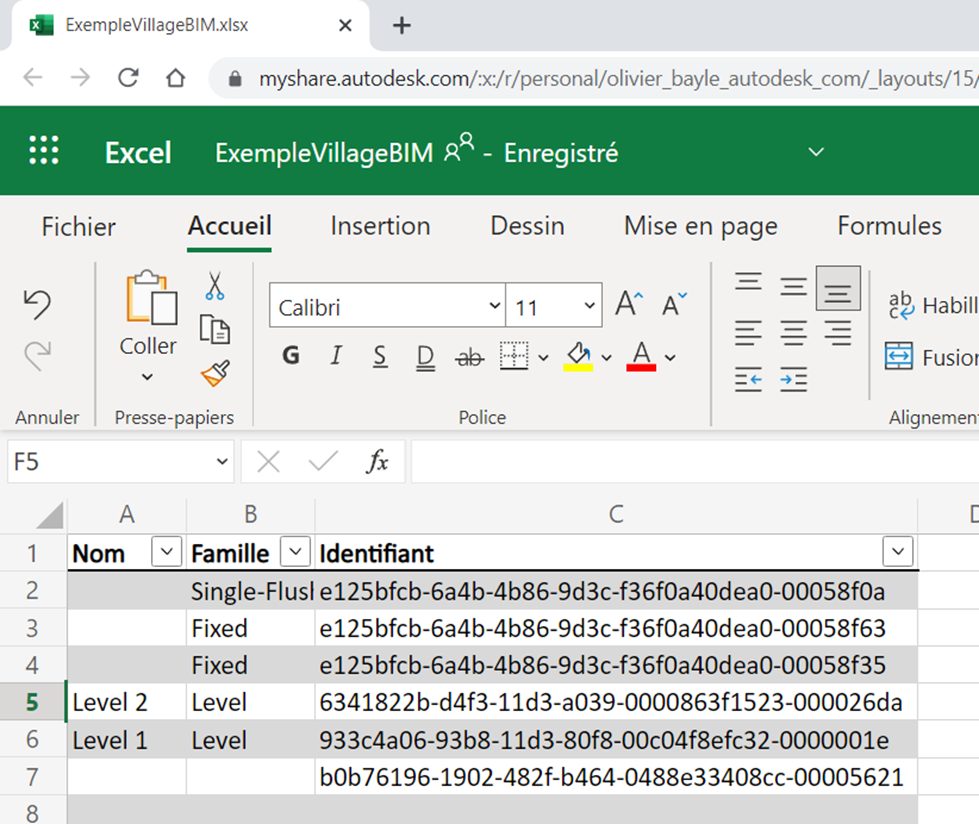Click the merge cells Fusionner icon
The width and height of the screenshot is (979, 824).
(x=899, y=356)
